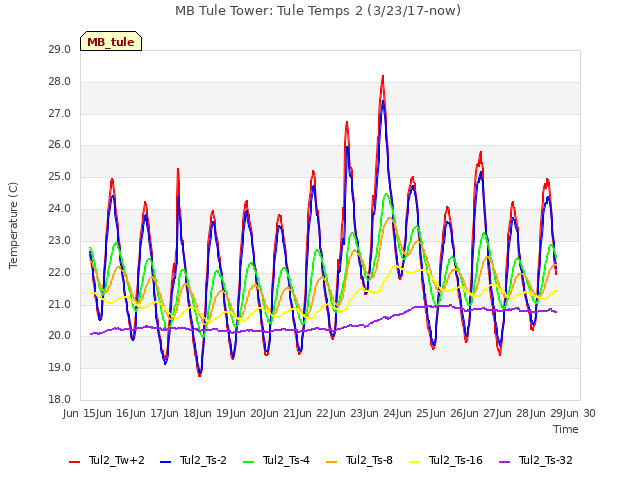Click the Jun 18 x-axis date label

180,413
